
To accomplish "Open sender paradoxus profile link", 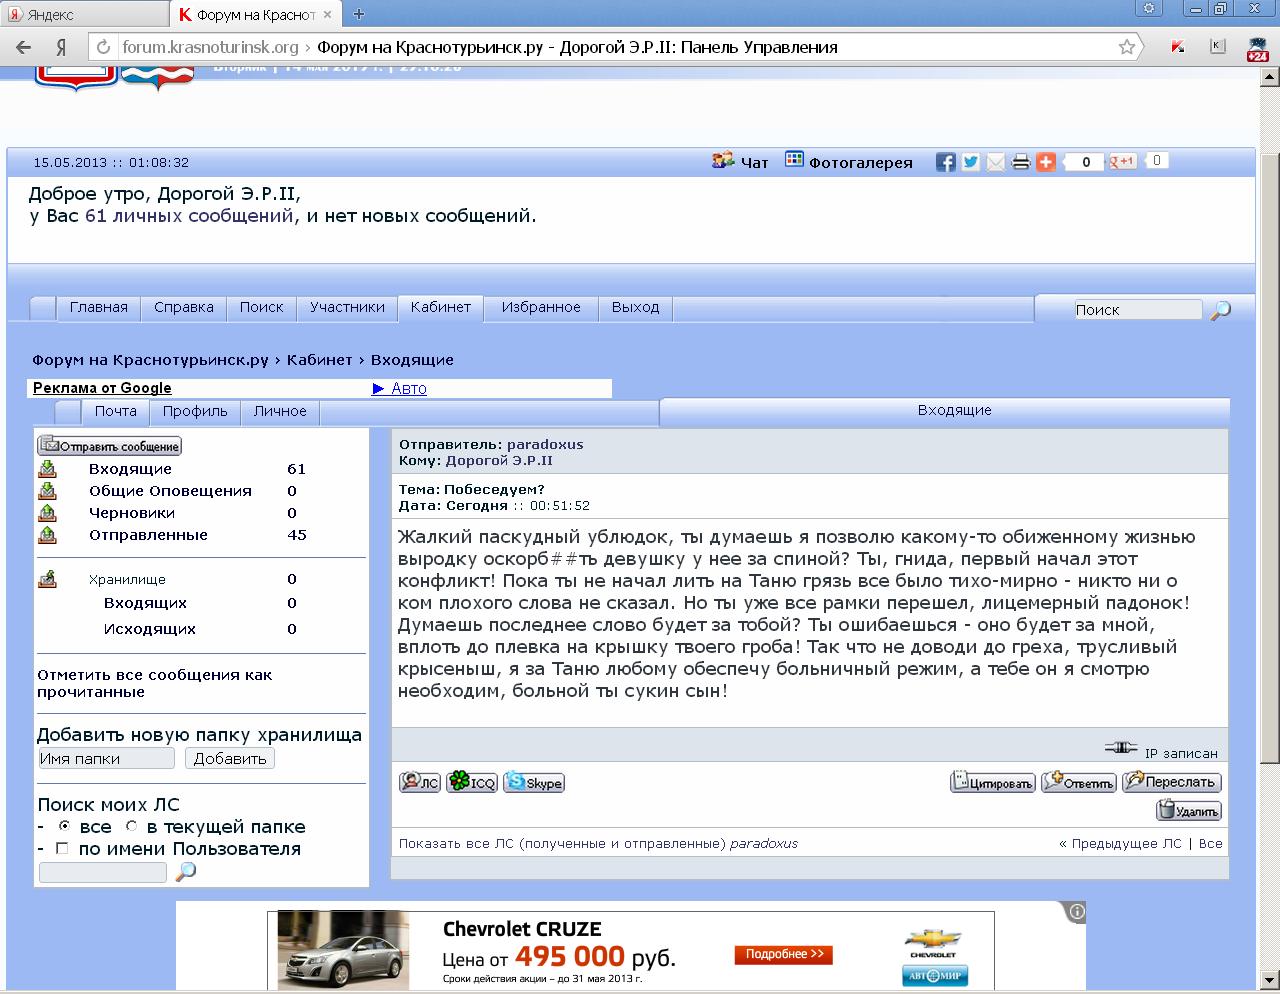I will (545, 445).
